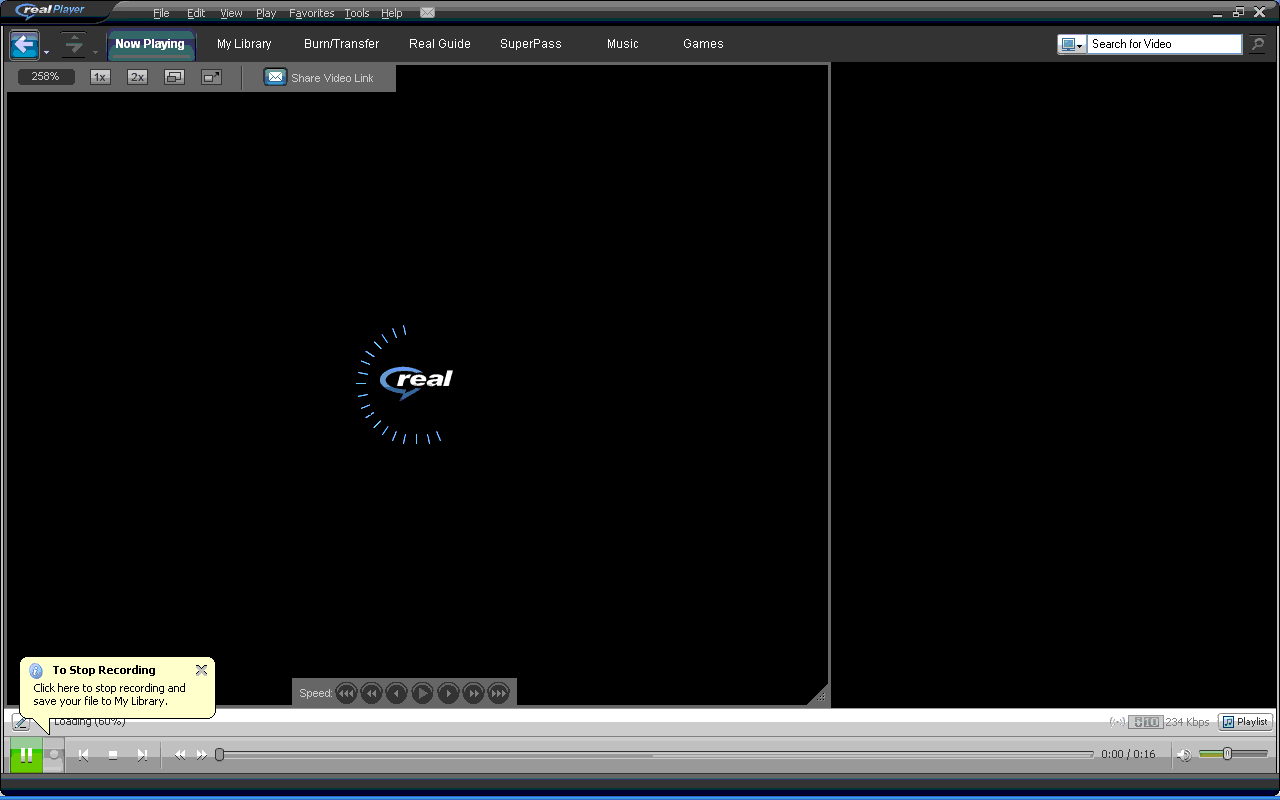Click the edit clip info pencil icon
This screenshot has height=800, width=1280.
tap(20, 721)
